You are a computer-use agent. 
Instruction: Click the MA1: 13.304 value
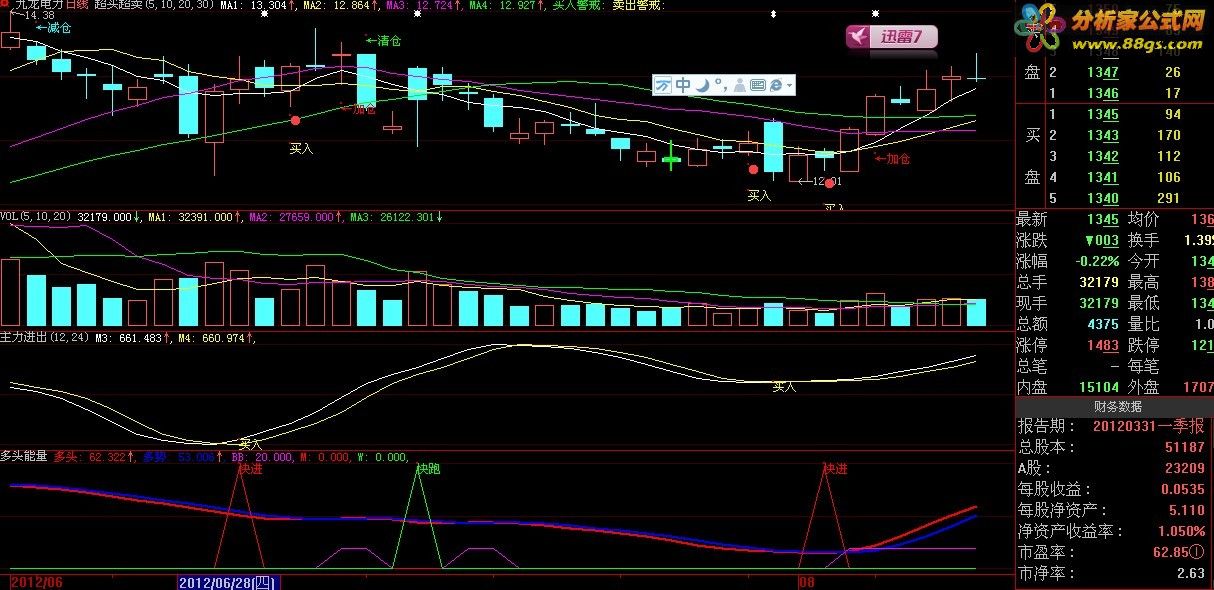tap(255, 7)
